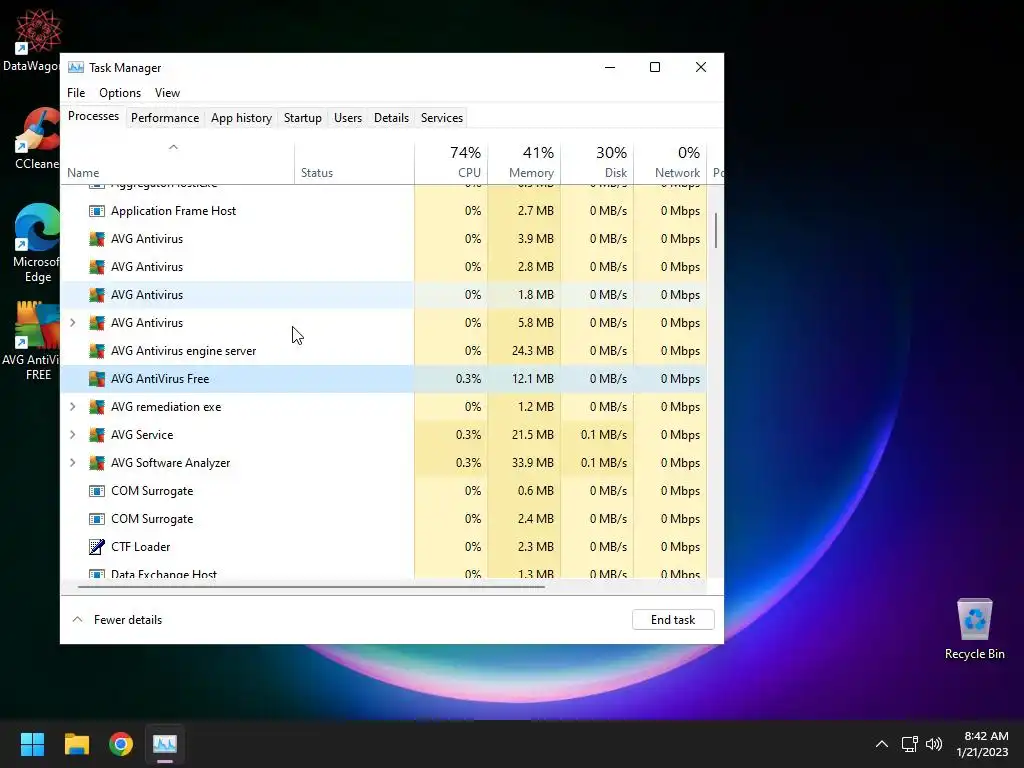Screen dimensions: 1024x768
Task: Click the 33.9 MB memory value
Action: pyautogui.click(x=533, y=463)
